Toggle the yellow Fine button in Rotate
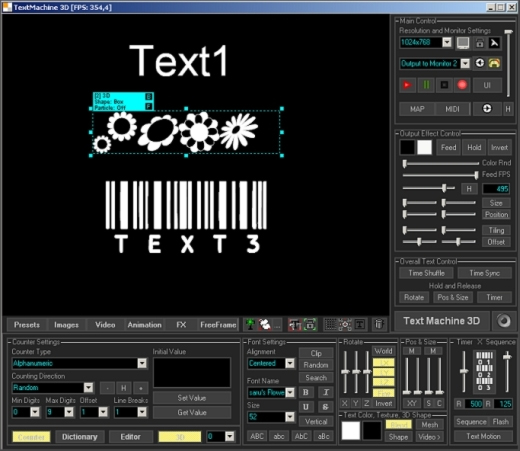The height and width of the screenshot is (451, 520). pos(384,393)
